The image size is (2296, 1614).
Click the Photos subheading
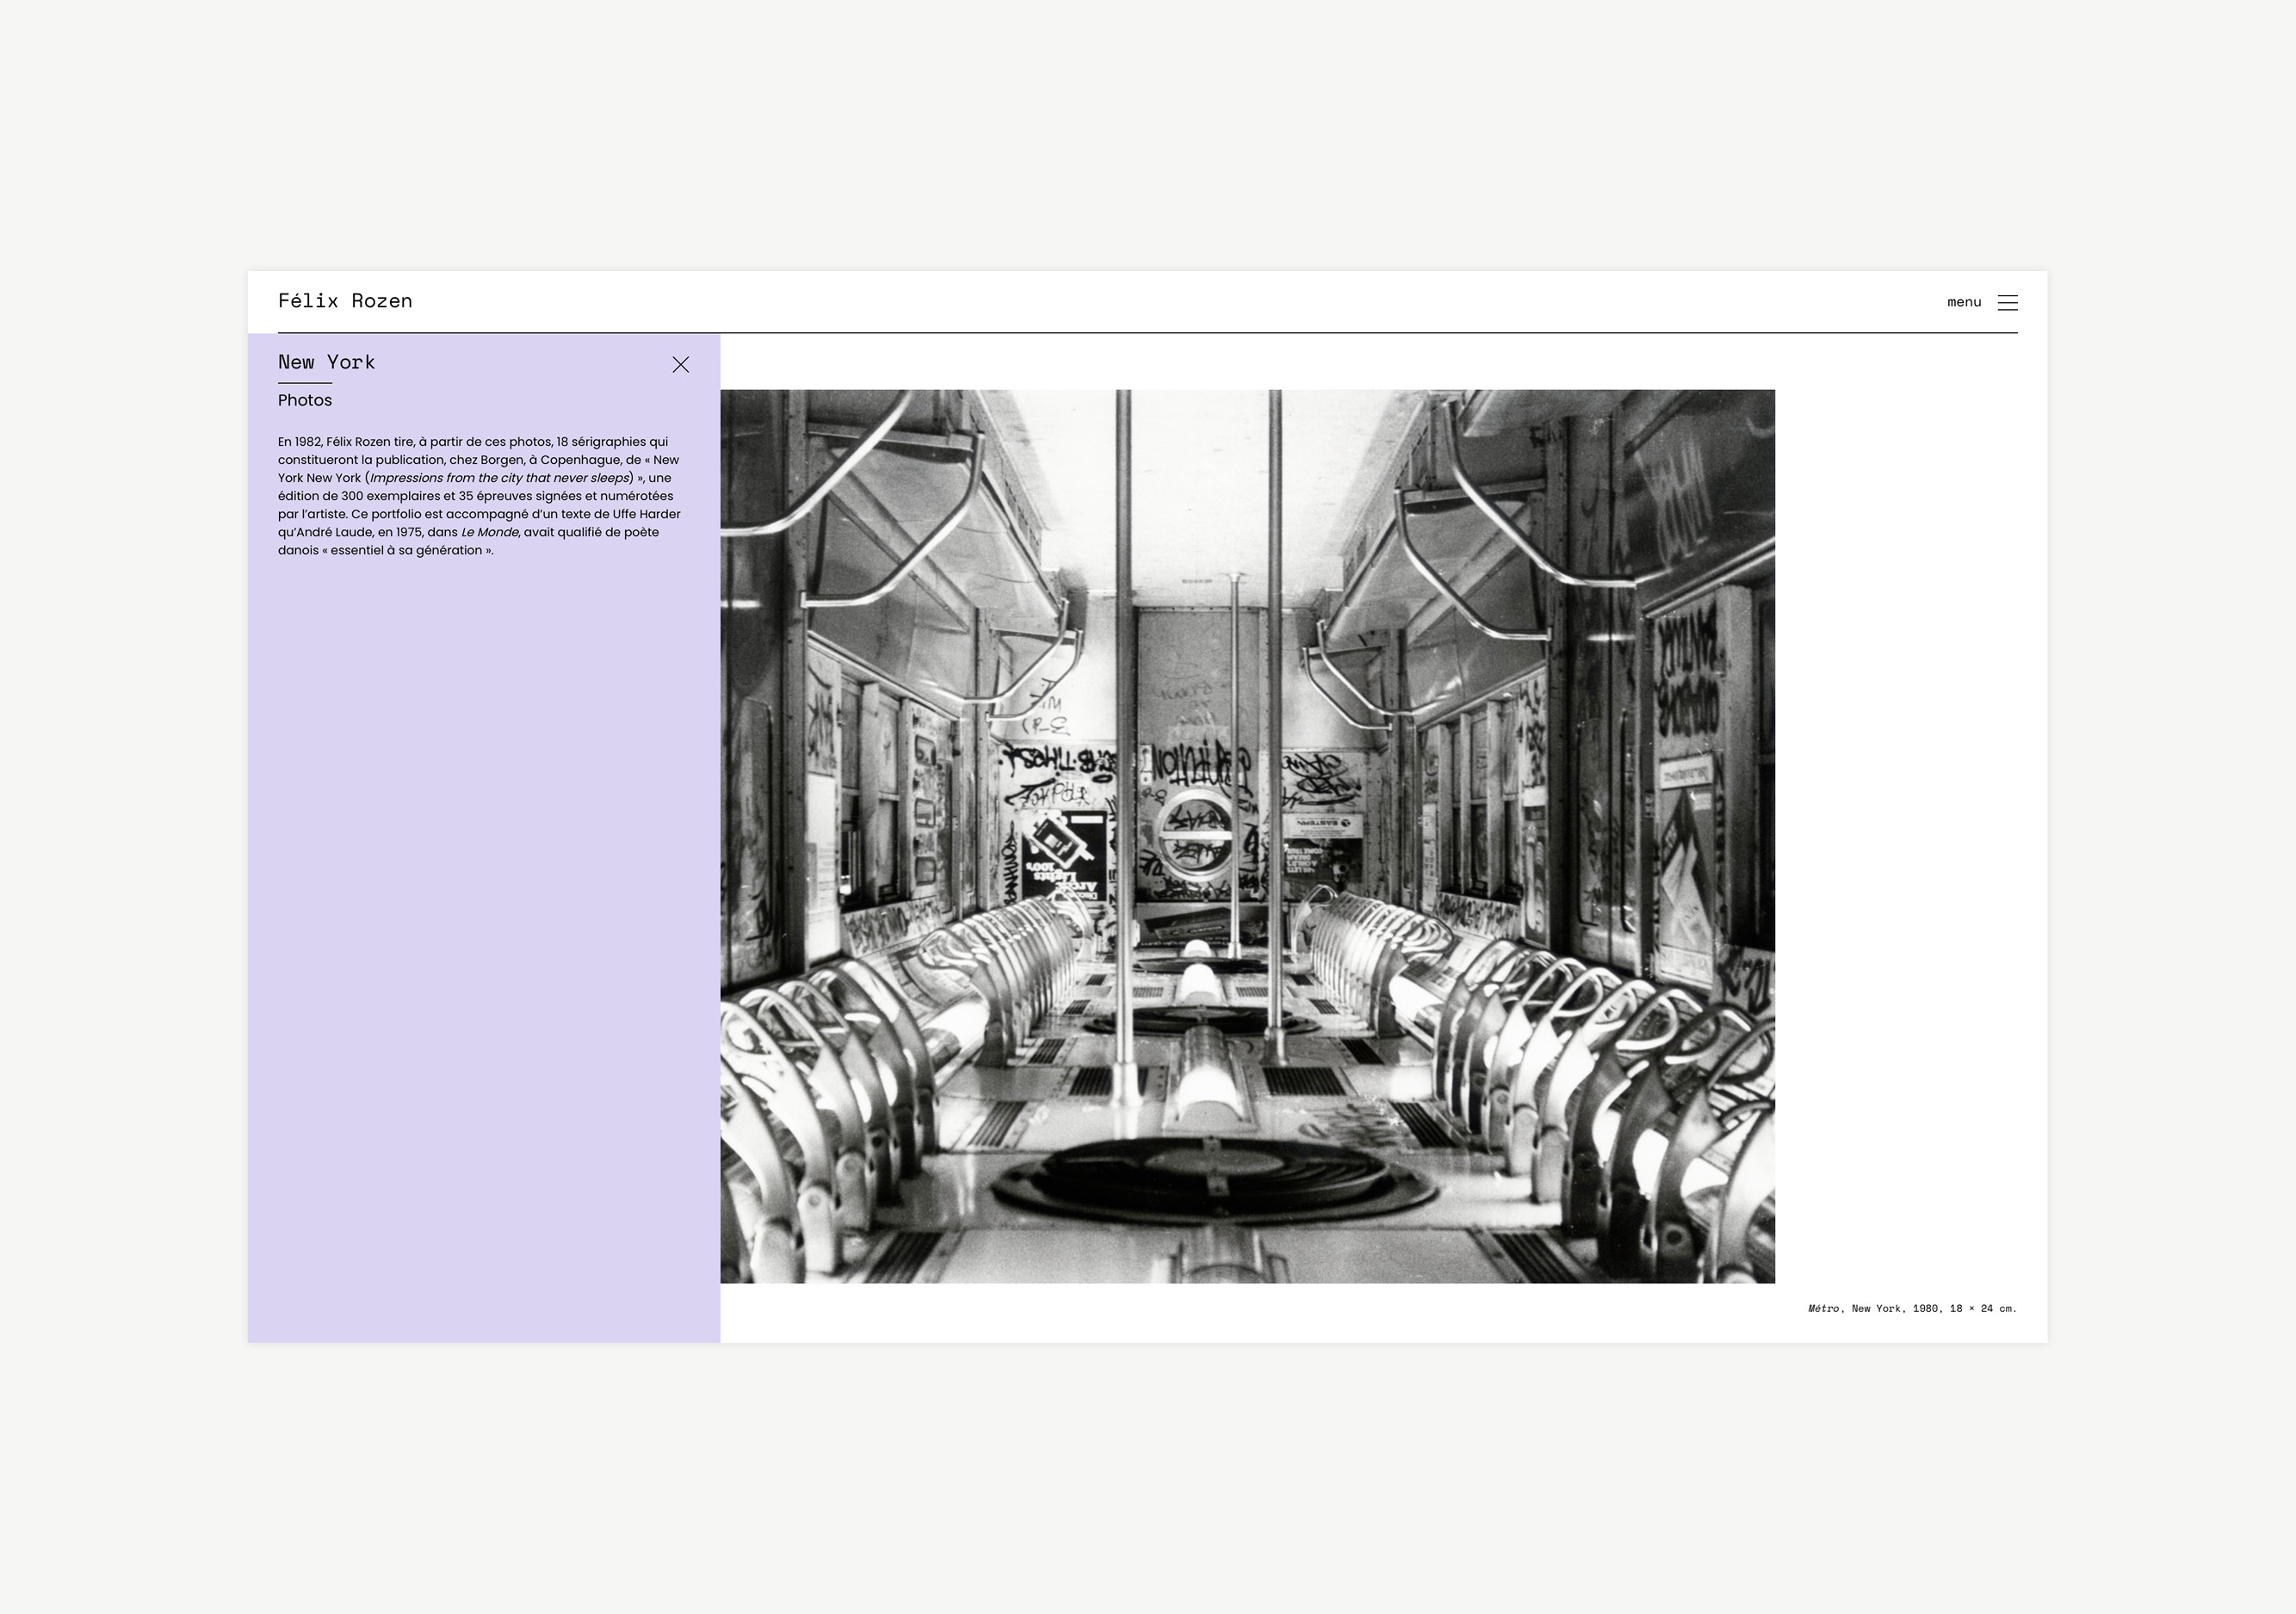(304, 400)
